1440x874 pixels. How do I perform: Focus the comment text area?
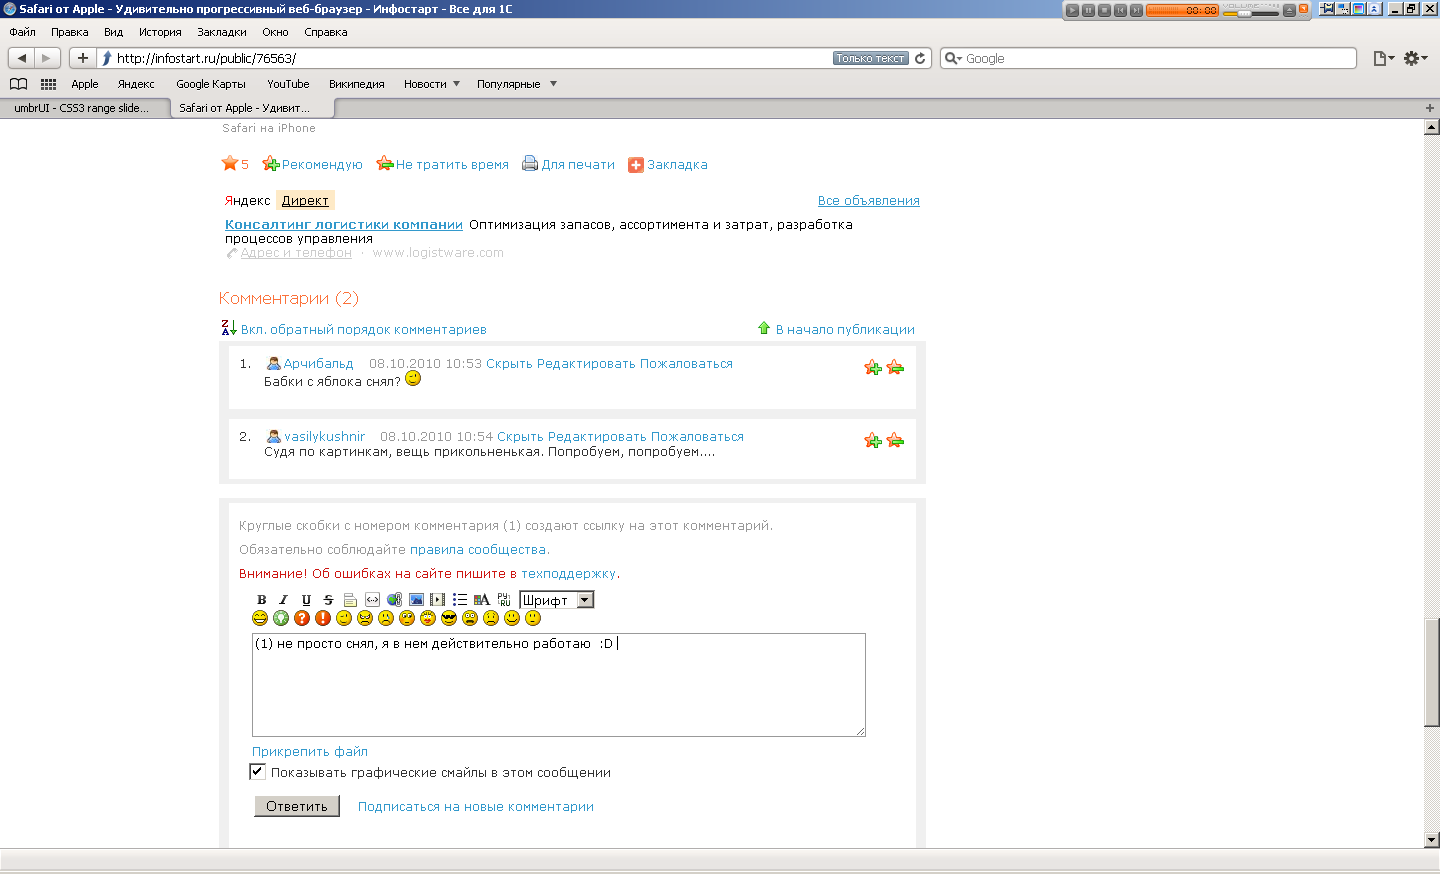pyautogui.click(x=559, y=685)
